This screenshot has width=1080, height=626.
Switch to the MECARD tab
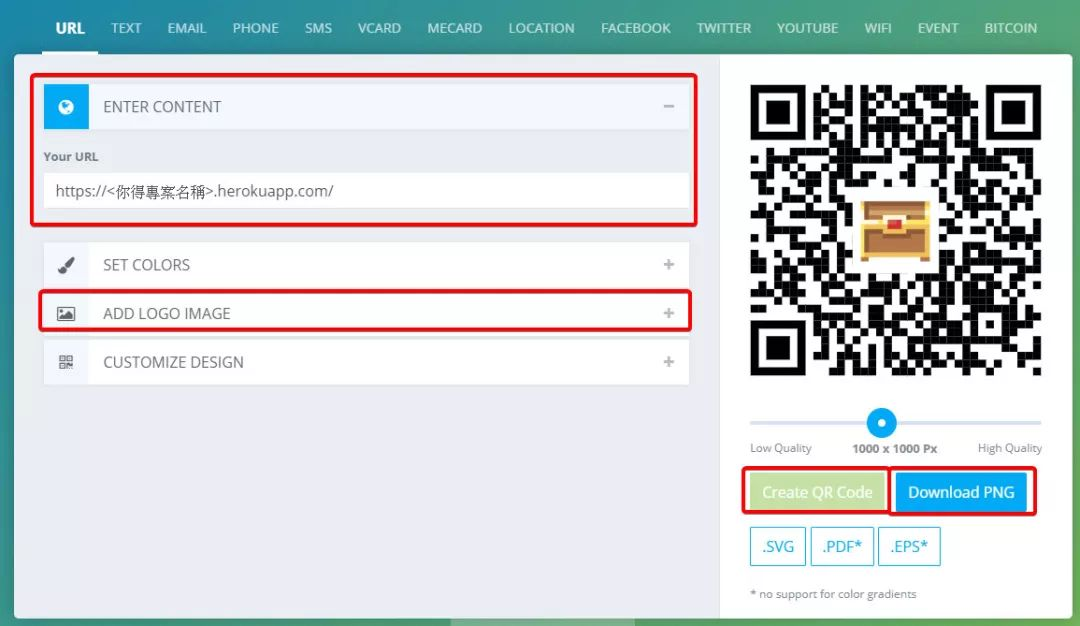tap(455, 28)
